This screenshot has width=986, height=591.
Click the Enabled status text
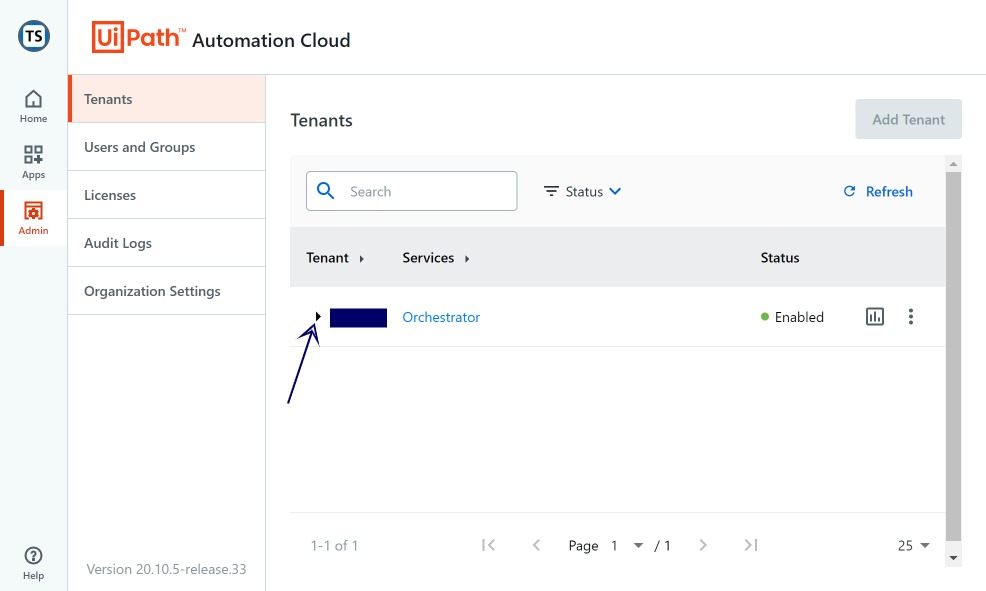coord(799,317)
